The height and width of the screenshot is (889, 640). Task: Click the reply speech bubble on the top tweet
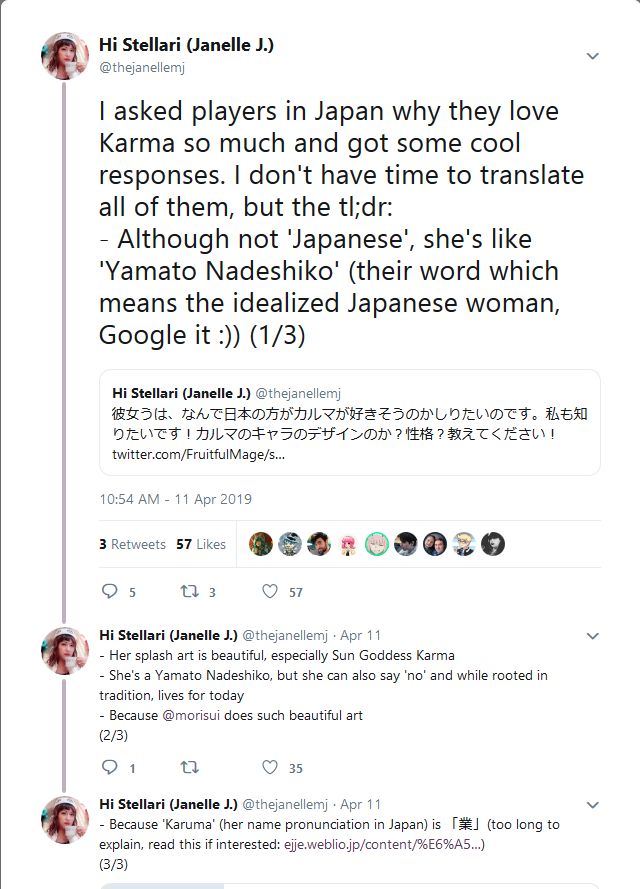point(110,591)
